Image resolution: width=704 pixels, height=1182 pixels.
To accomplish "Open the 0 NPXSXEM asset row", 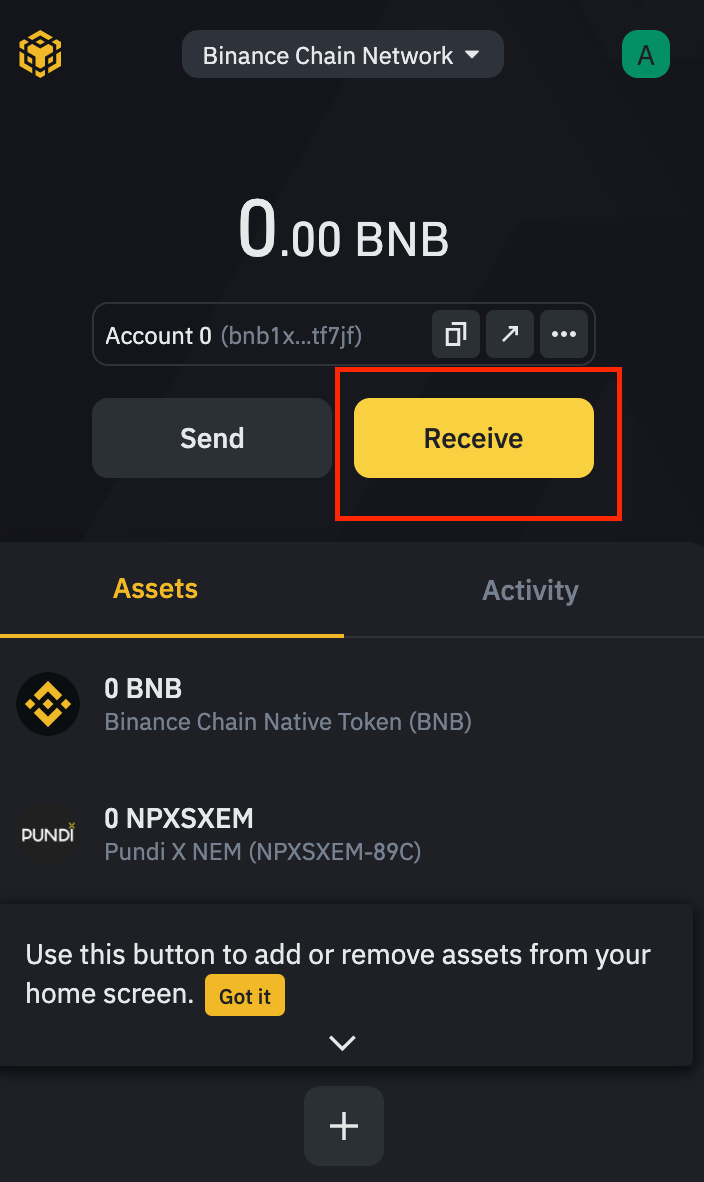I will coord(352,834).
